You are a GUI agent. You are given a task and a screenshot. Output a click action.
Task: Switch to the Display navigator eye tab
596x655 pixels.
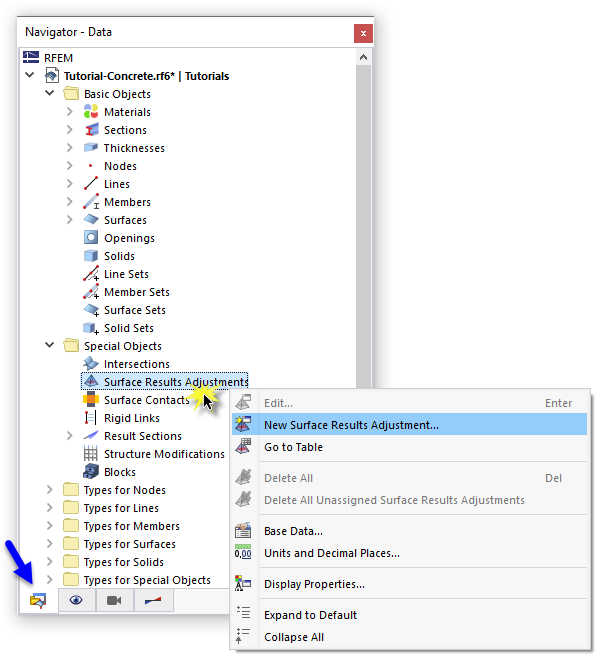(76, 601)
